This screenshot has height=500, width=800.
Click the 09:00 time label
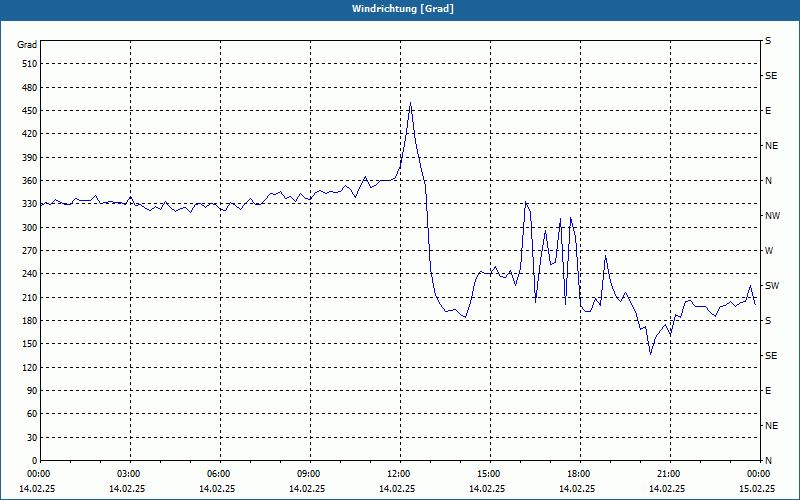coord(310,474)
